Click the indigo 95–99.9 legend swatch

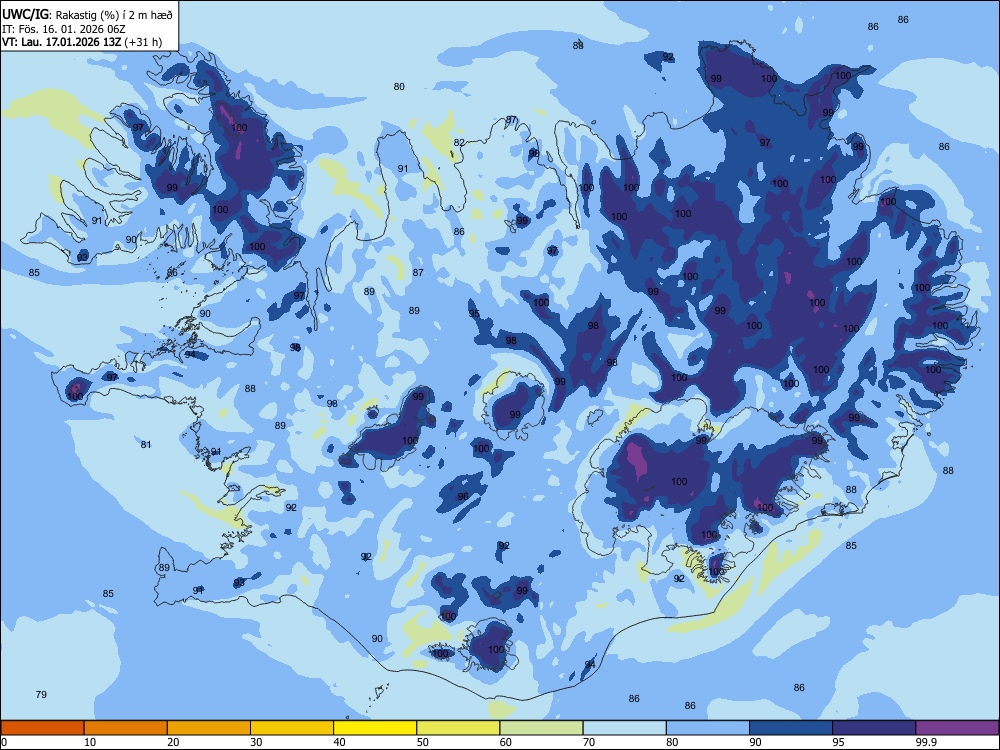(874, 728)
